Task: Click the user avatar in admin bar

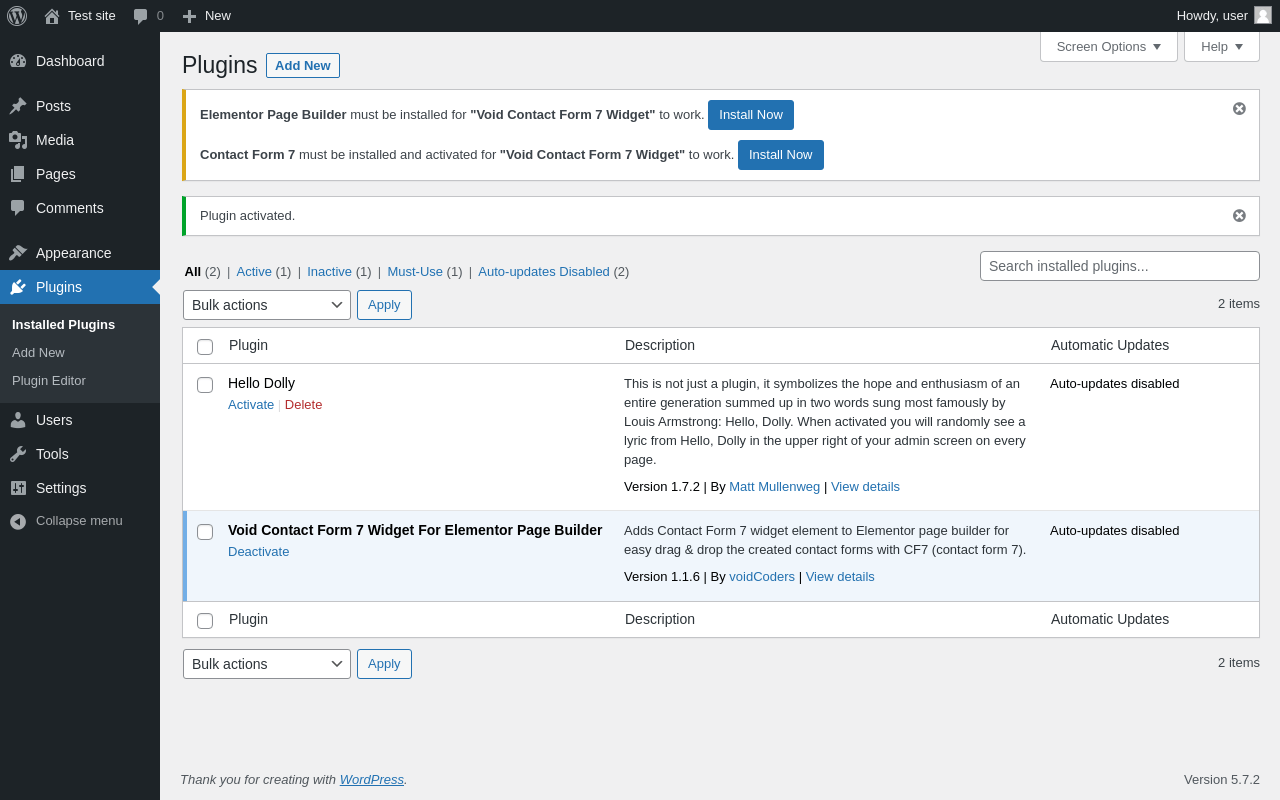Action: click(1263, 15)
